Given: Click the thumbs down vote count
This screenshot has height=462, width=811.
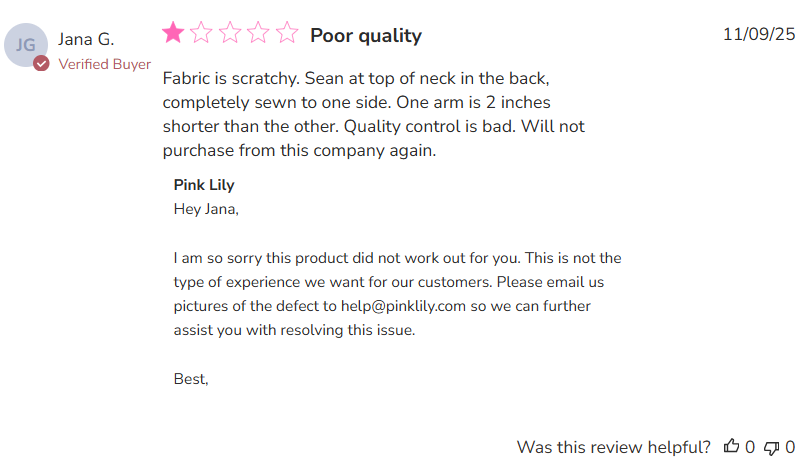Looking at the screenshot, I should tap(790, 447).
